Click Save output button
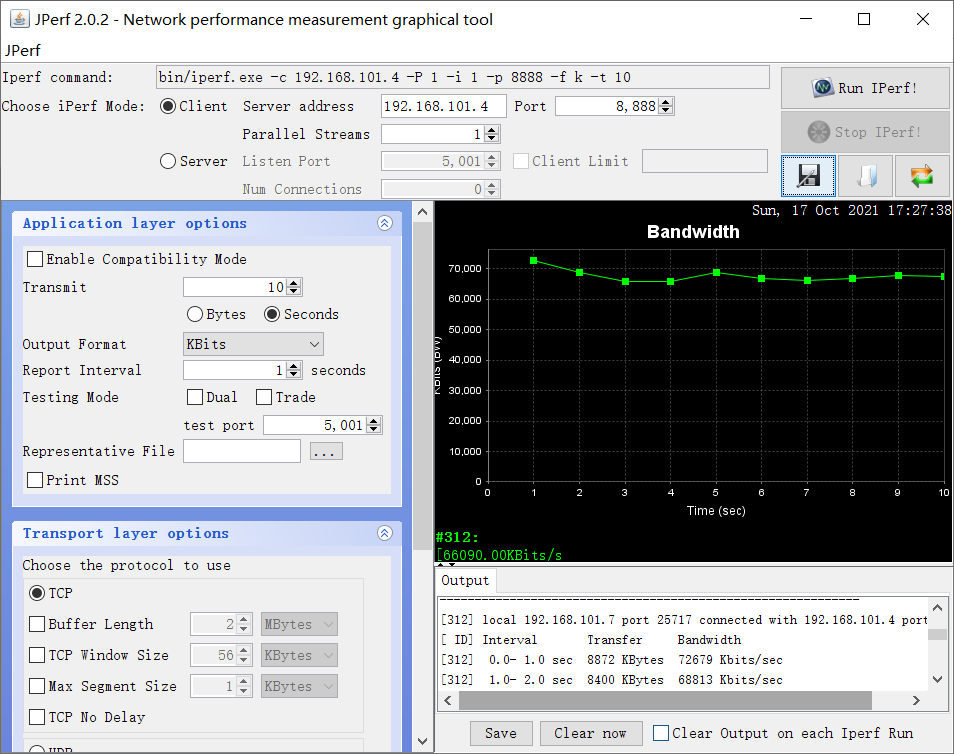 point(501,733)
